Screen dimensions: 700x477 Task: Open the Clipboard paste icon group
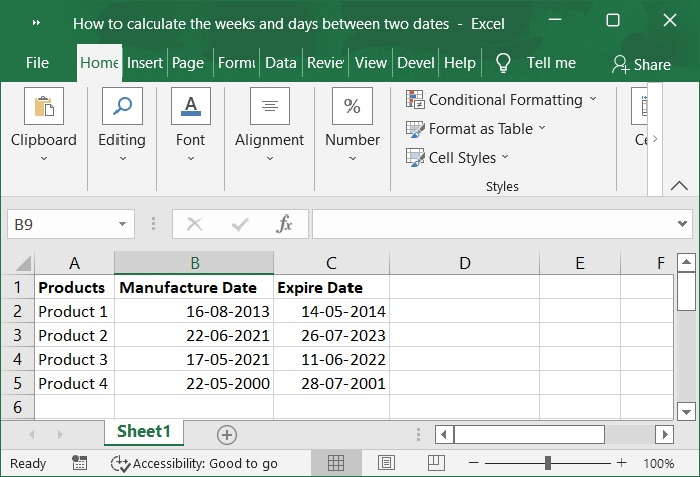click(x=44, y=107)
